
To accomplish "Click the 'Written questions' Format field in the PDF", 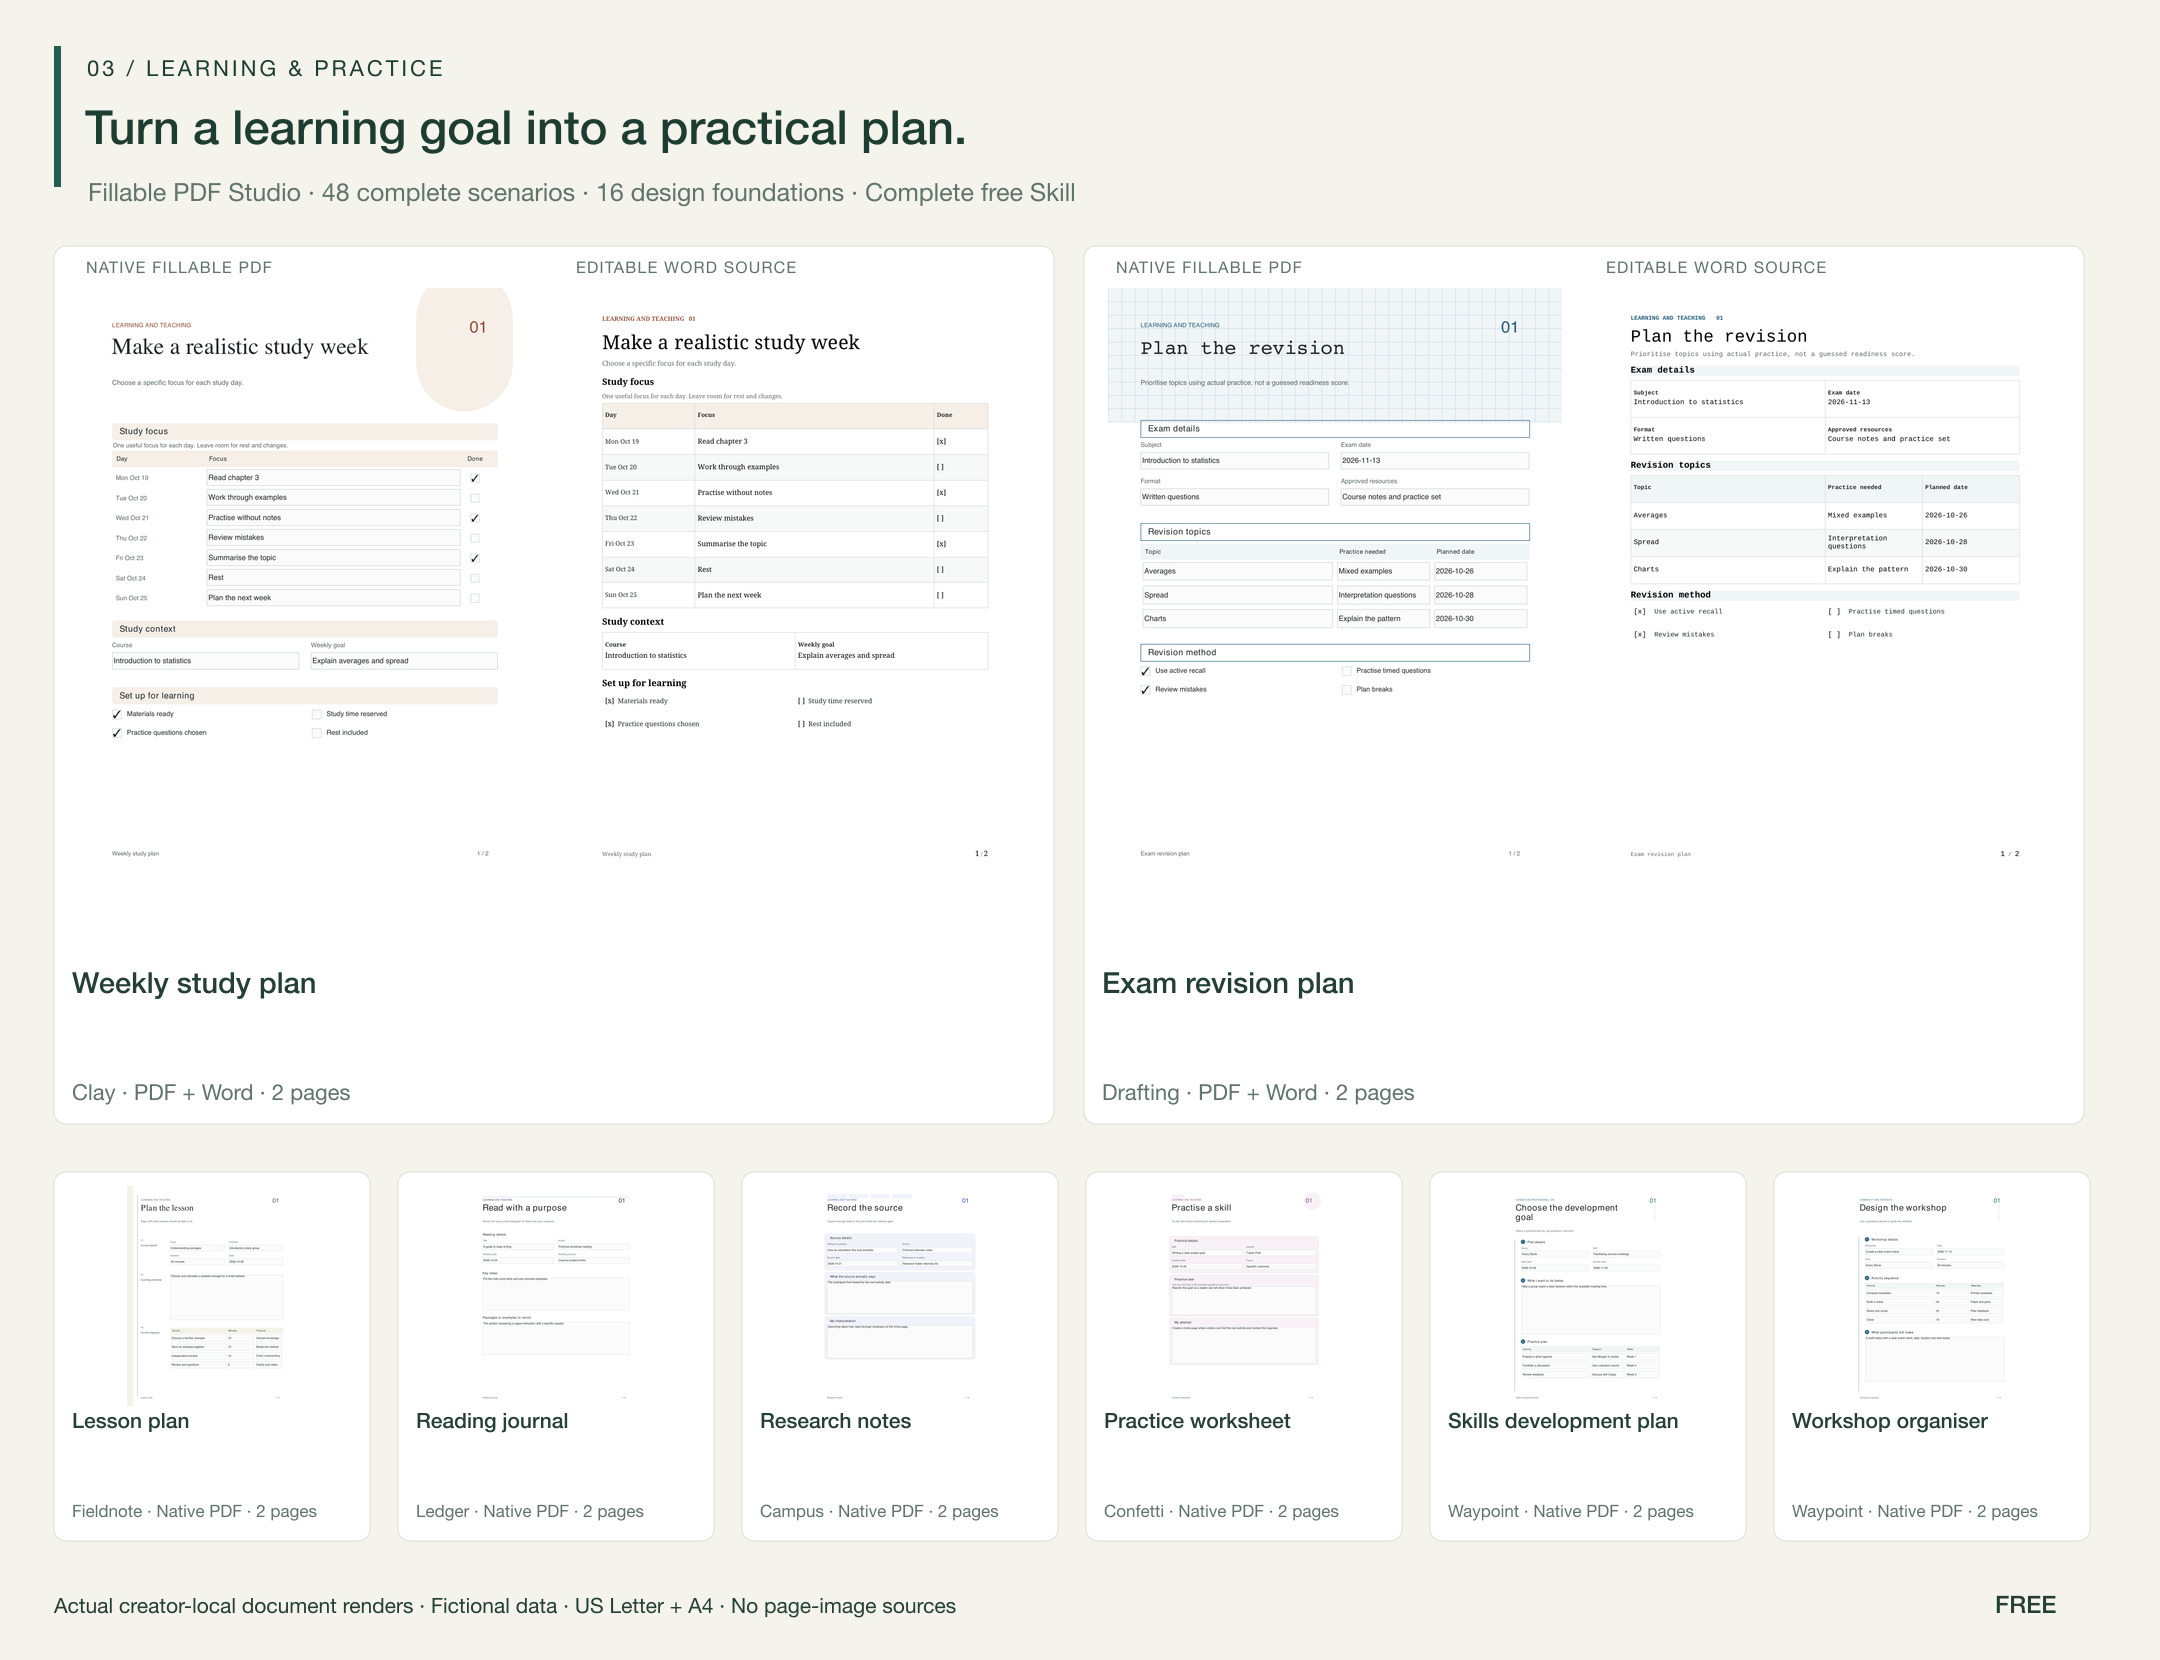I will [1234, 497].
